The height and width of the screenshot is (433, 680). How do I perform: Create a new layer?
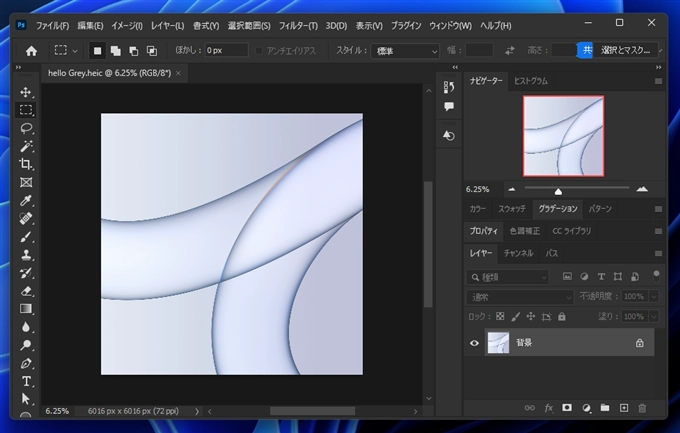click(x=624, y=408)
